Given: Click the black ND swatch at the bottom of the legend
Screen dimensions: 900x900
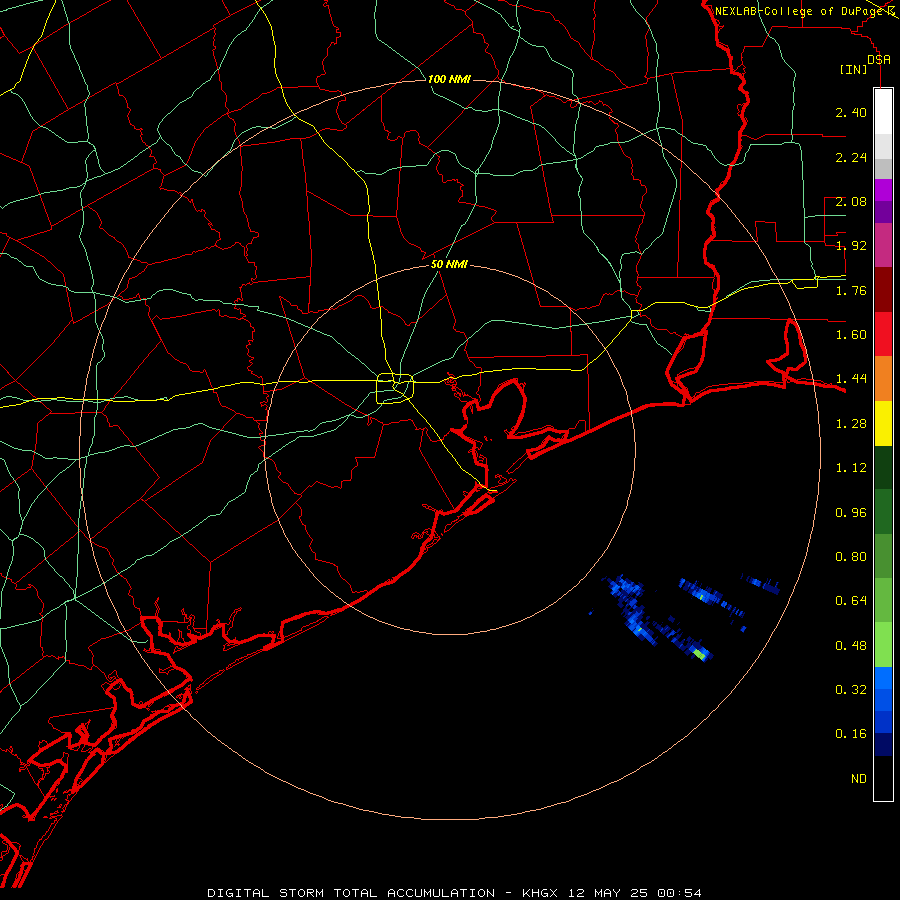Looking at the screenshot, I should tap(883, 778).
